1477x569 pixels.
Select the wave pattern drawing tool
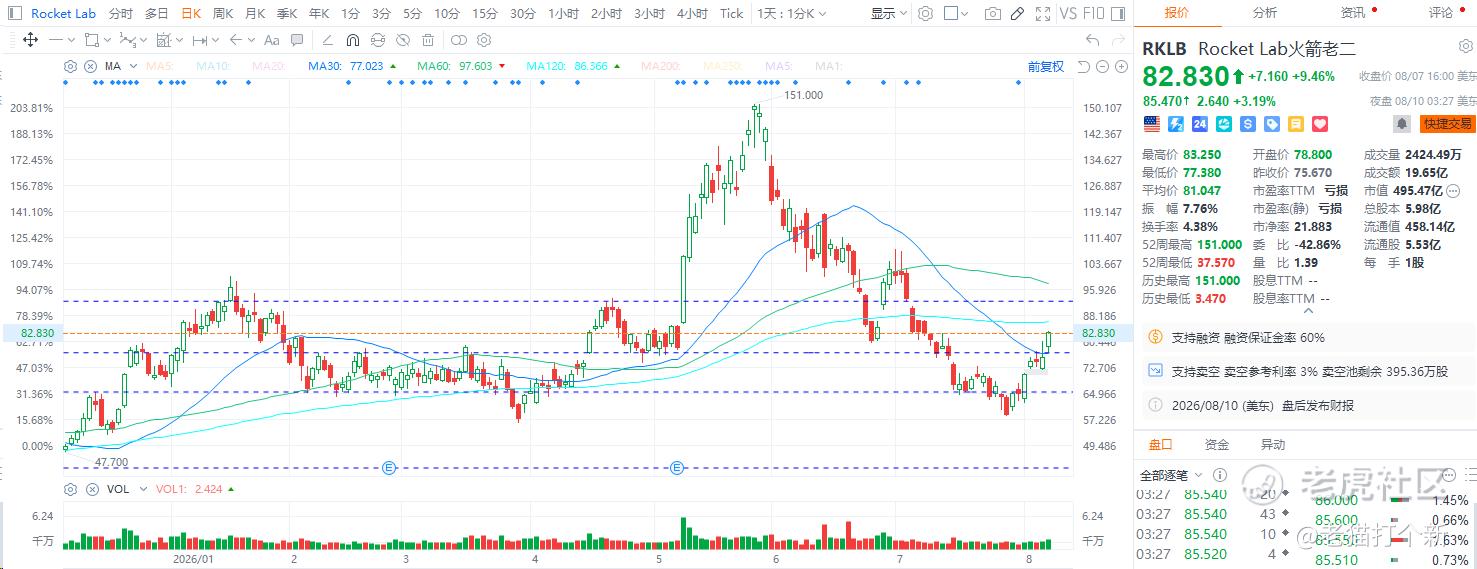pyautogui.click(x=127, y=40)
